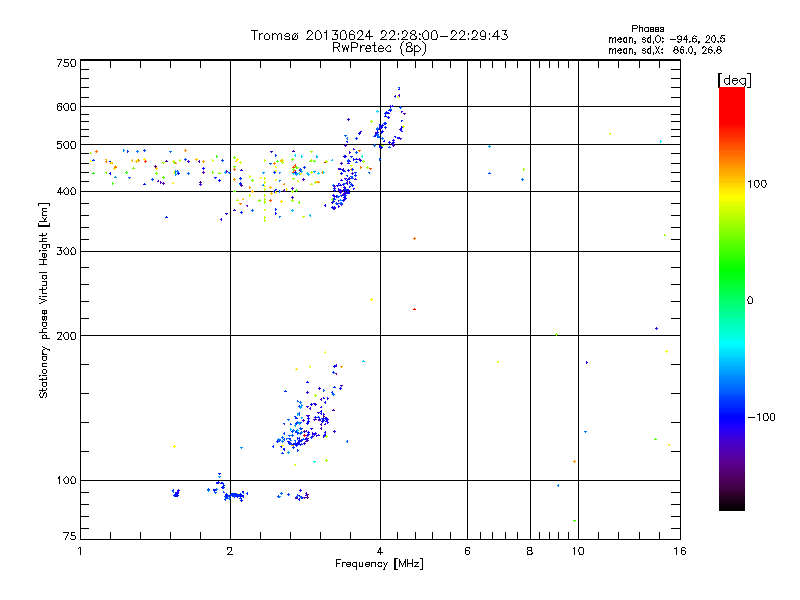Click the 'RwPretec (8p)' subtitle
This screenshot has width=800, height=600.
pyautogui.click(x=379, y=48)
